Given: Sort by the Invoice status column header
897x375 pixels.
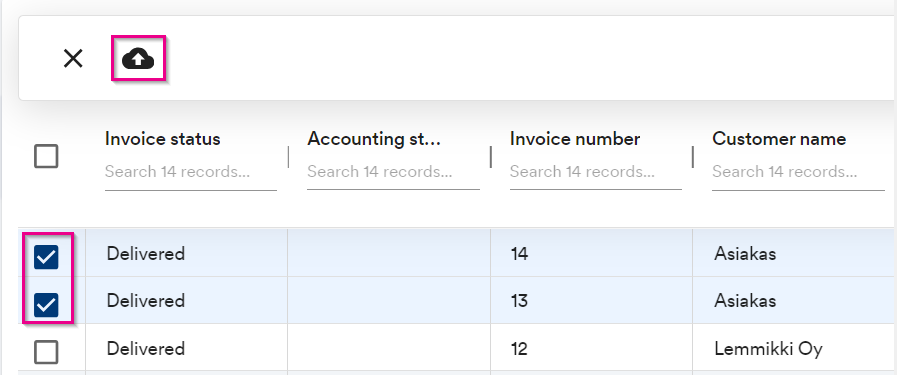Looking at the screenshot, I should coord(162,139).
